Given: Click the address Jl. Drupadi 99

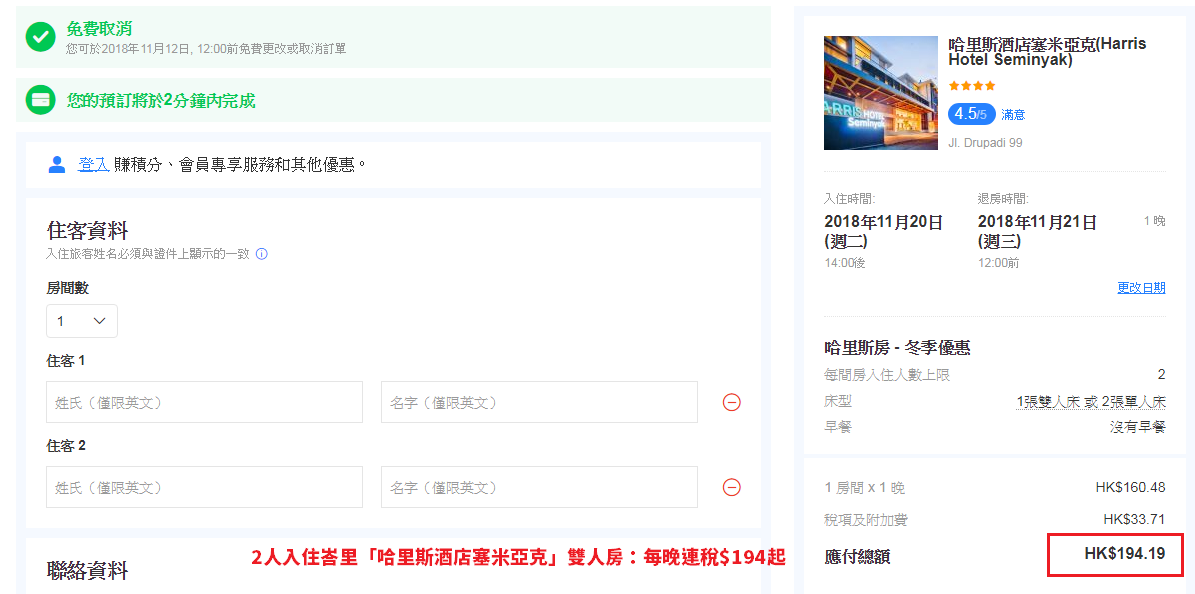Looking at the screenshot, I should 985,143.
